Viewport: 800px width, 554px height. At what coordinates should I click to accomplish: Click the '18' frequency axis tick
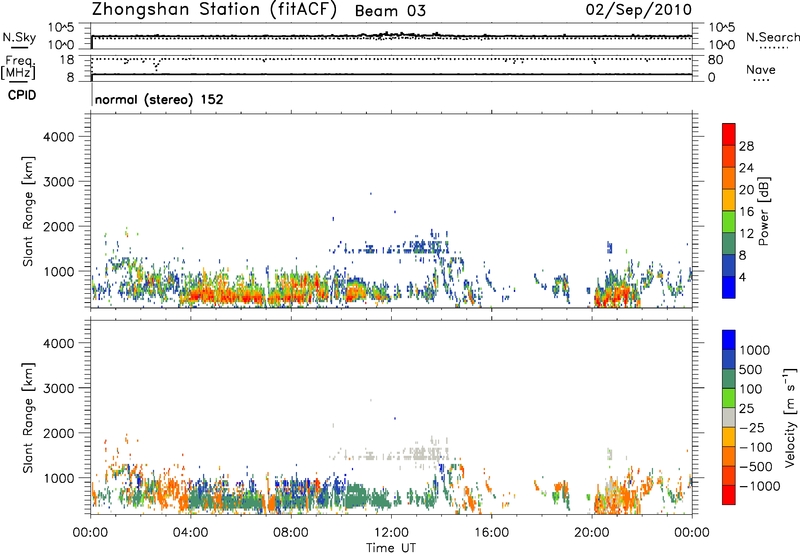click(x=67, y=60)
